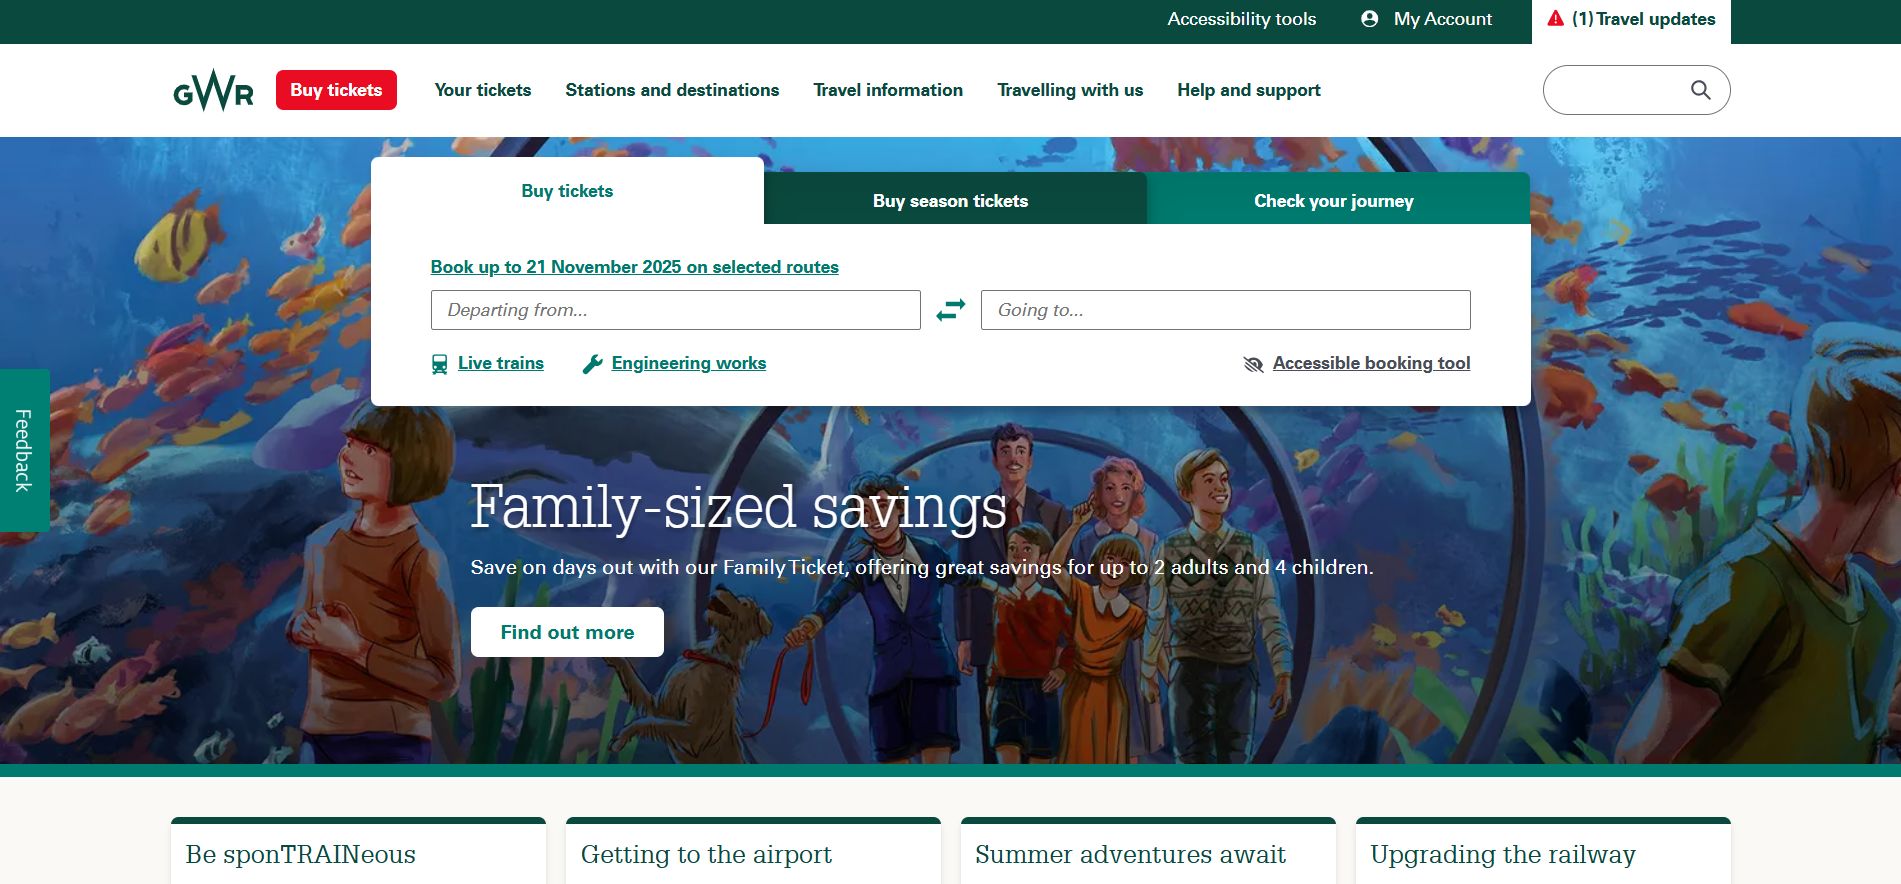Open Stations and destinations menu
The width and height of the screenshot is (1901, 884).
[x=672, y=90]
